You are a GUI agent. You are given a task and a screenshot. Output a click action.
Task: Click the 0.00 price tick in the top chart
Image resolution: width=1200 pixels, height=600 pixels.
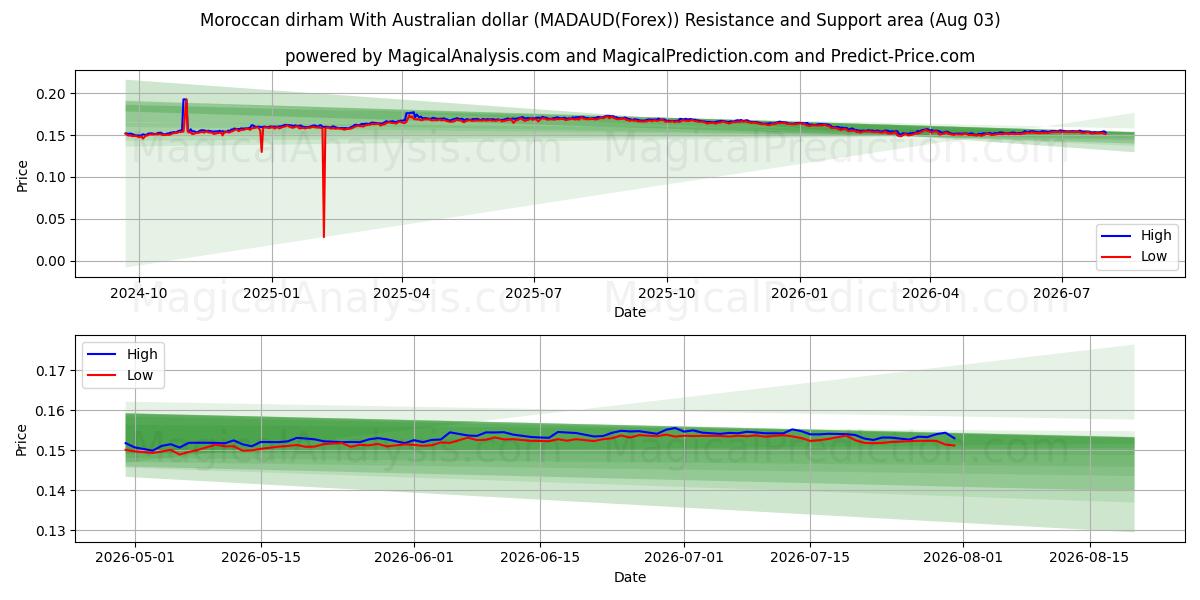(52, 262)
